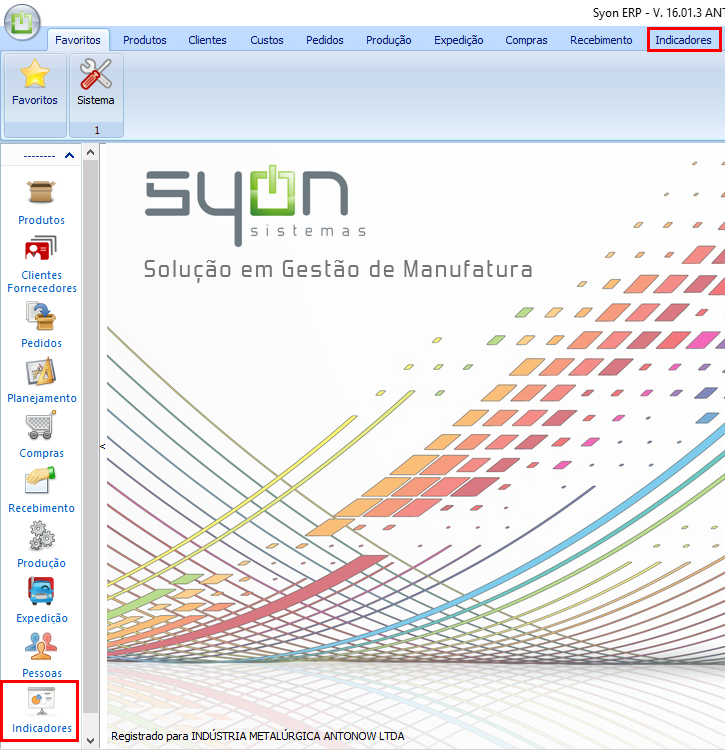
Task: Collapse side panel using splitter arrow
Action: tap(101, 446)
